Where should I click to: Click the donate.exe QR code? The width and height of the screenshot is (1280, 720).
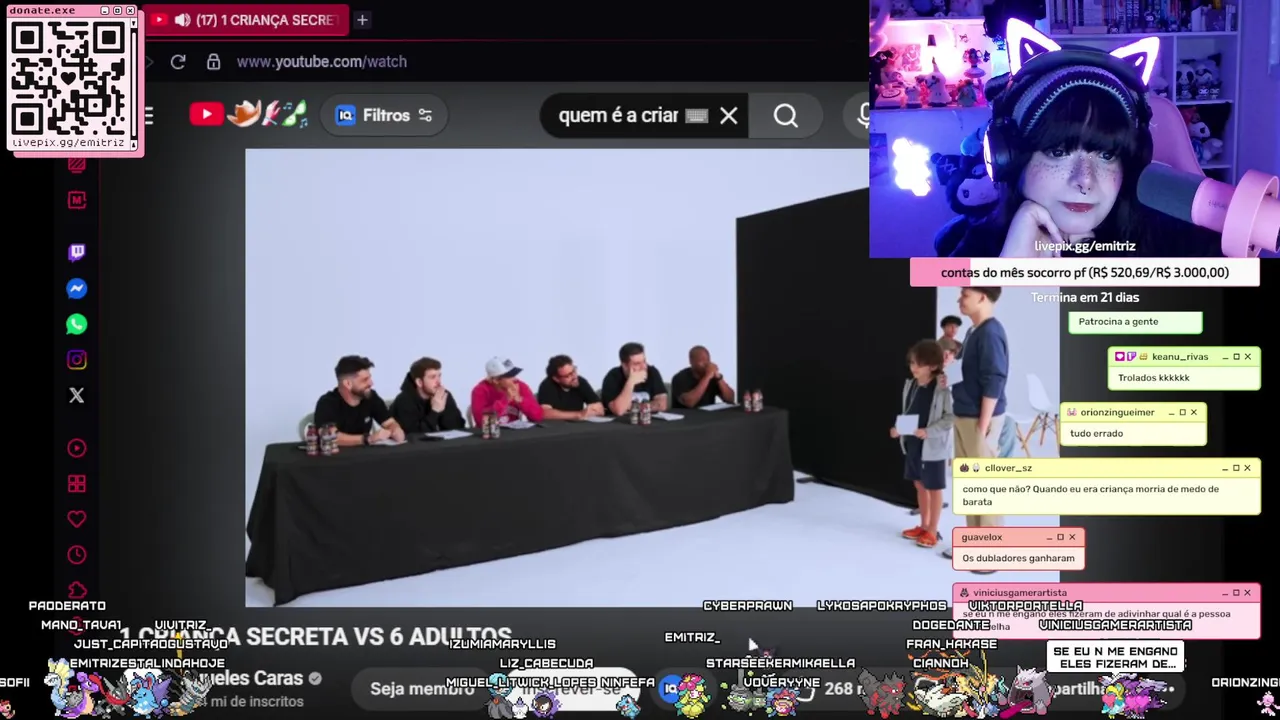click(x=69, y=77)
